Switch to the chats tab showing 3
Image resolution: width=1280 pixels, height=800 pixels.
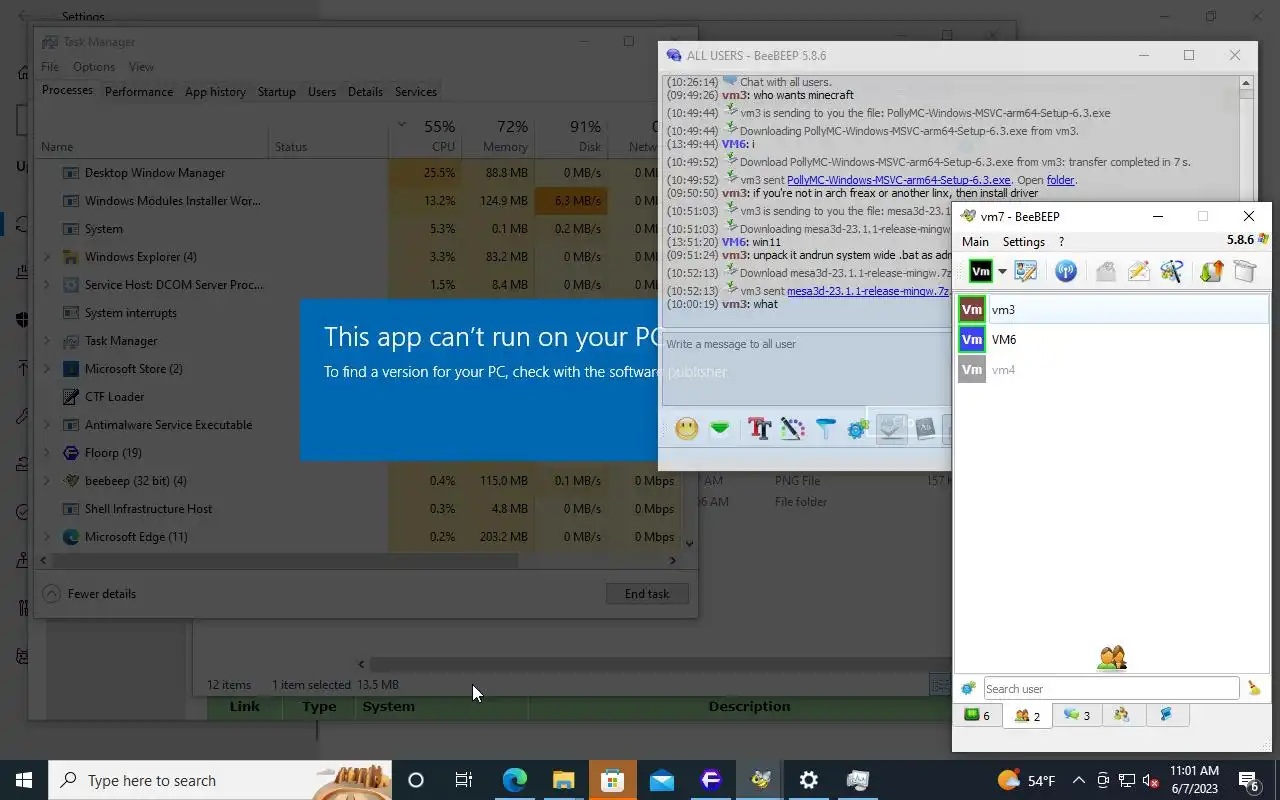(x=1077, y=715)
